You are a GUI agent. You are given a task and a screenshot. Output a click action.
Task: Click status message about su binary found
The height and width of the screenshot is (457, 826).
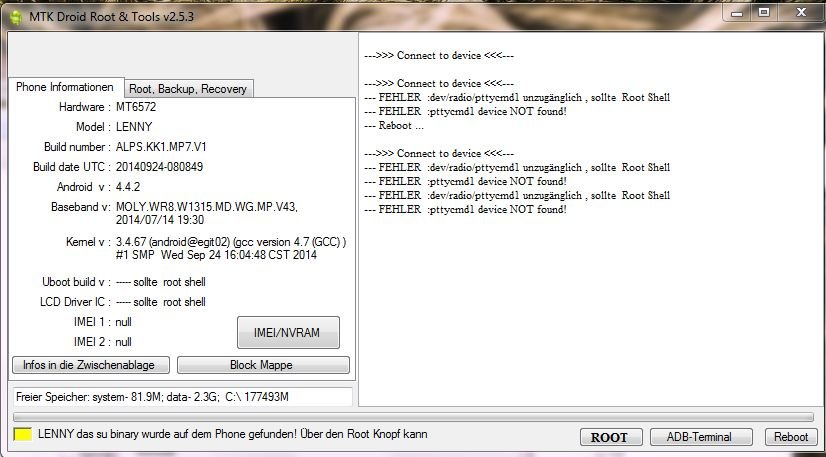pyautogui.click(x=233, y=434)
